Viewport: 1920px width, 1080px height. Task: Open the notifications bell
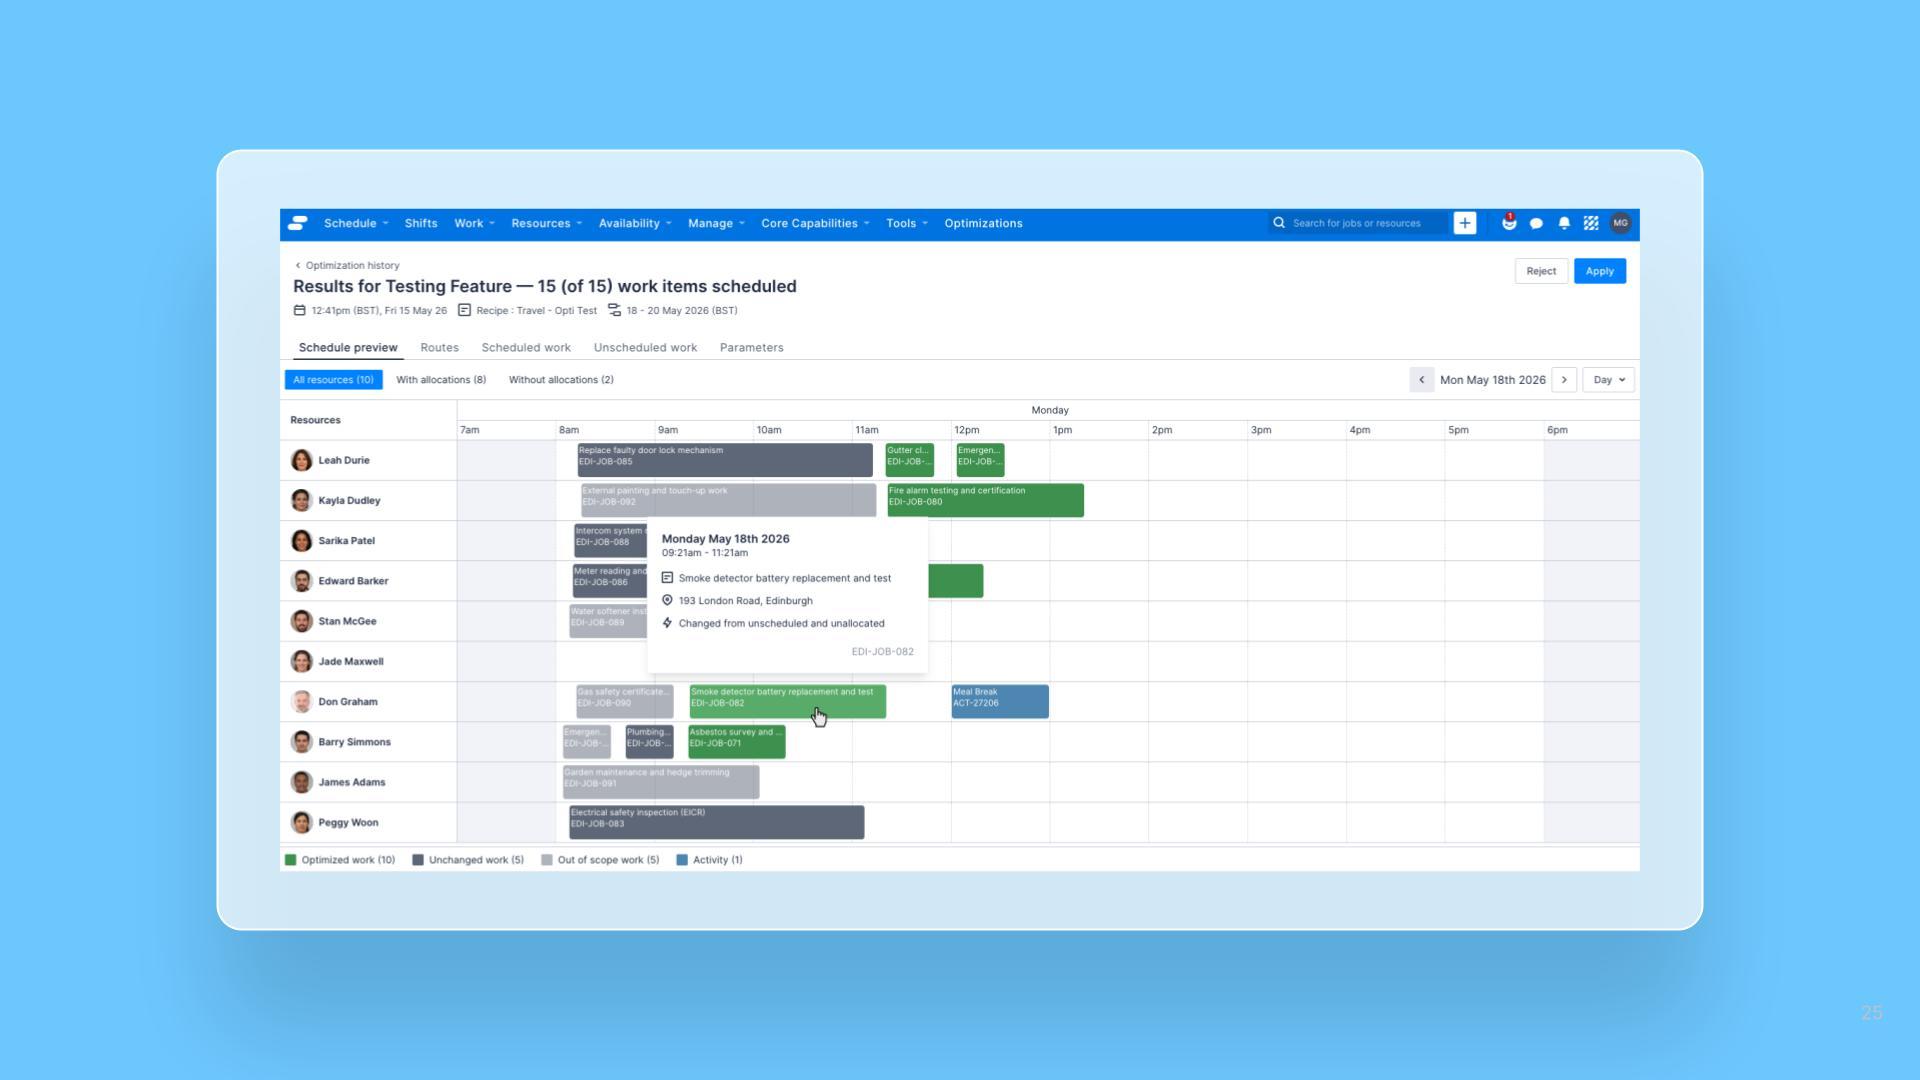(1564, 224)
